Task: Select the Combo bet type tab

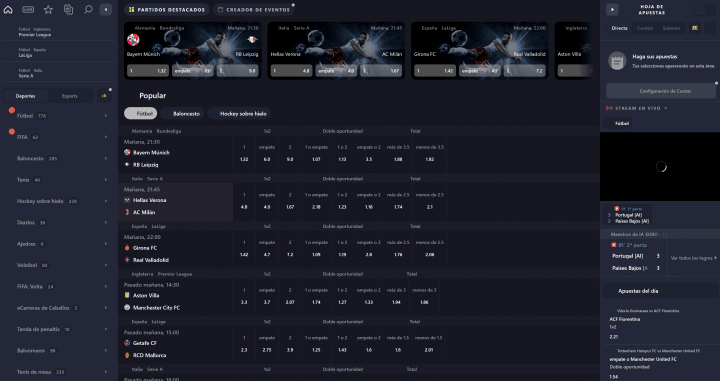Action: coord(645,28)
